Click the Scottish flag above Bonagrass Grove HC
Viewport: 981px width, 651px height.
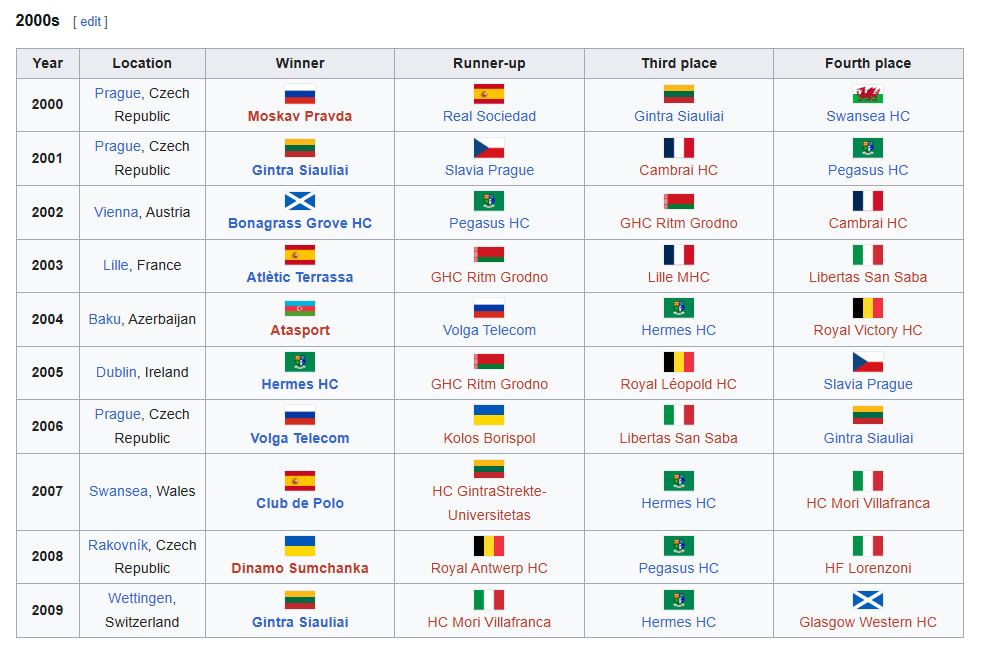click(x=300, y=201)
